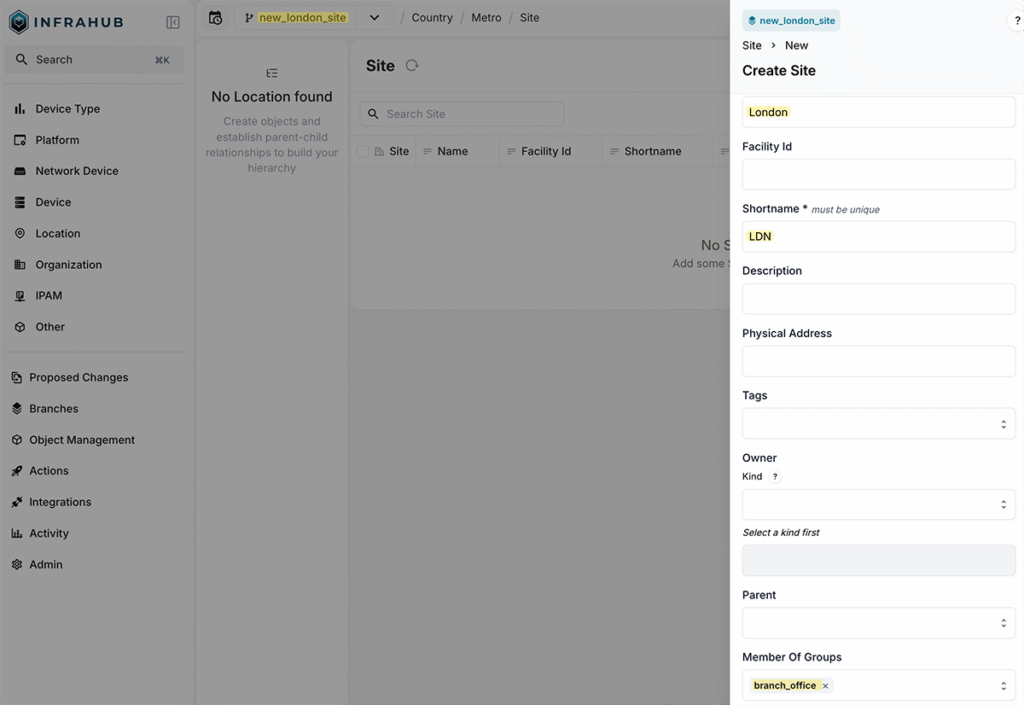The height and width of the screenshot is (705, 1024).
Task: Select Metro in the breadcrumb
Action: pos(486,17)
